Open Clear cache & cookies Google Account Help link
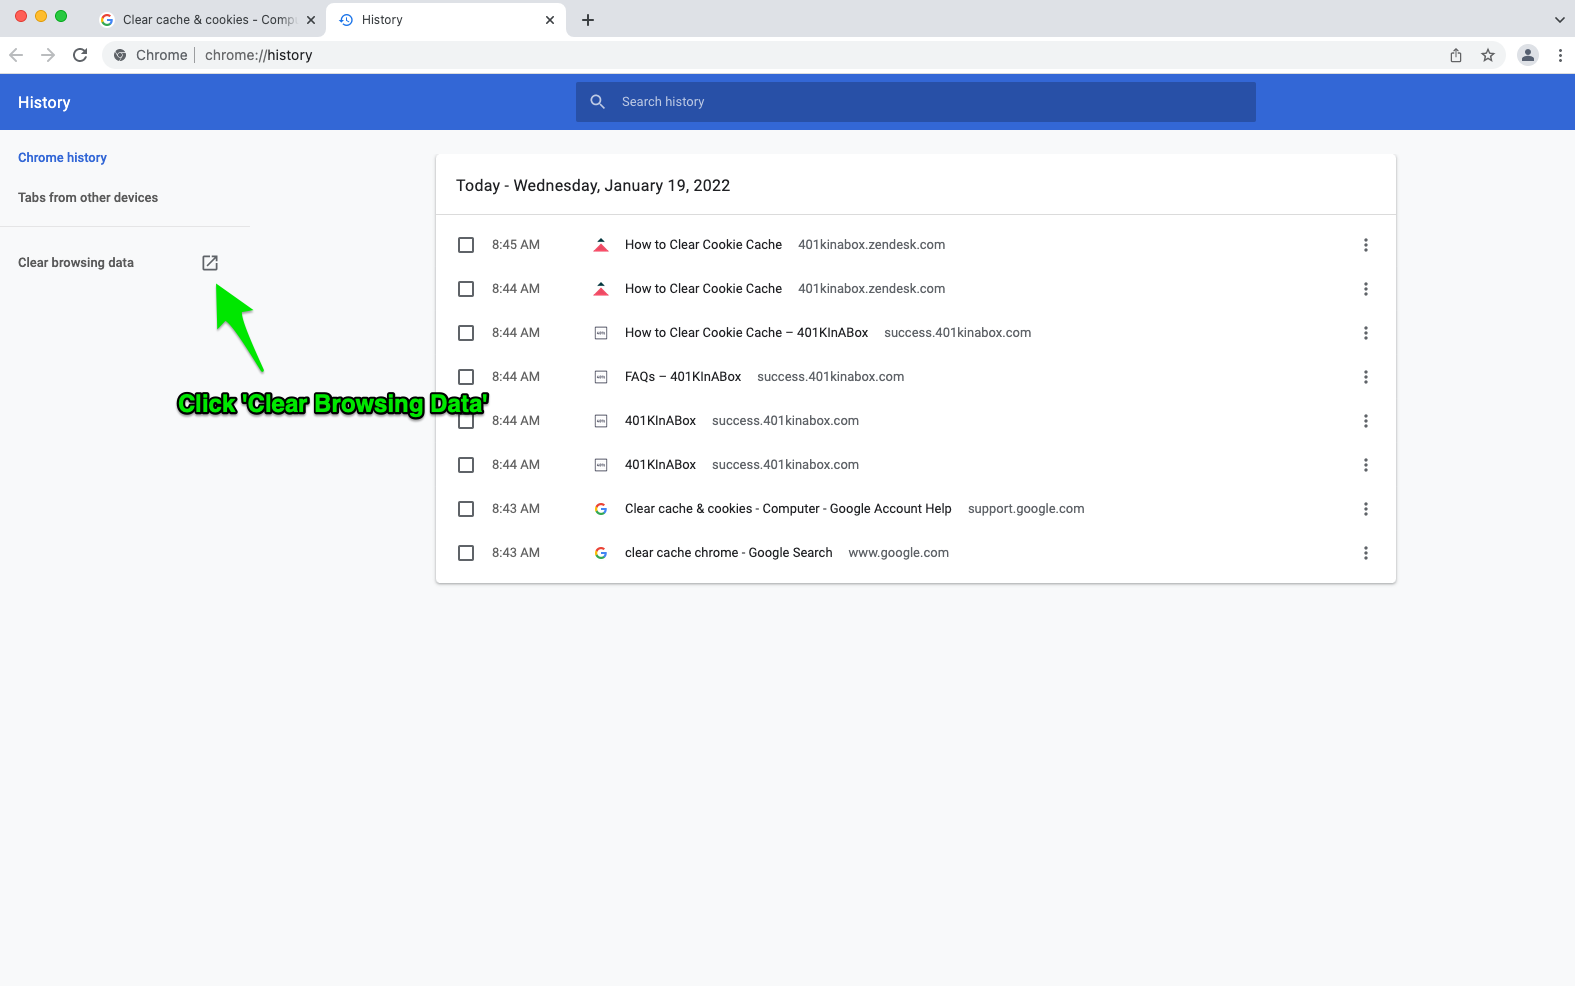 coord(788,509)
